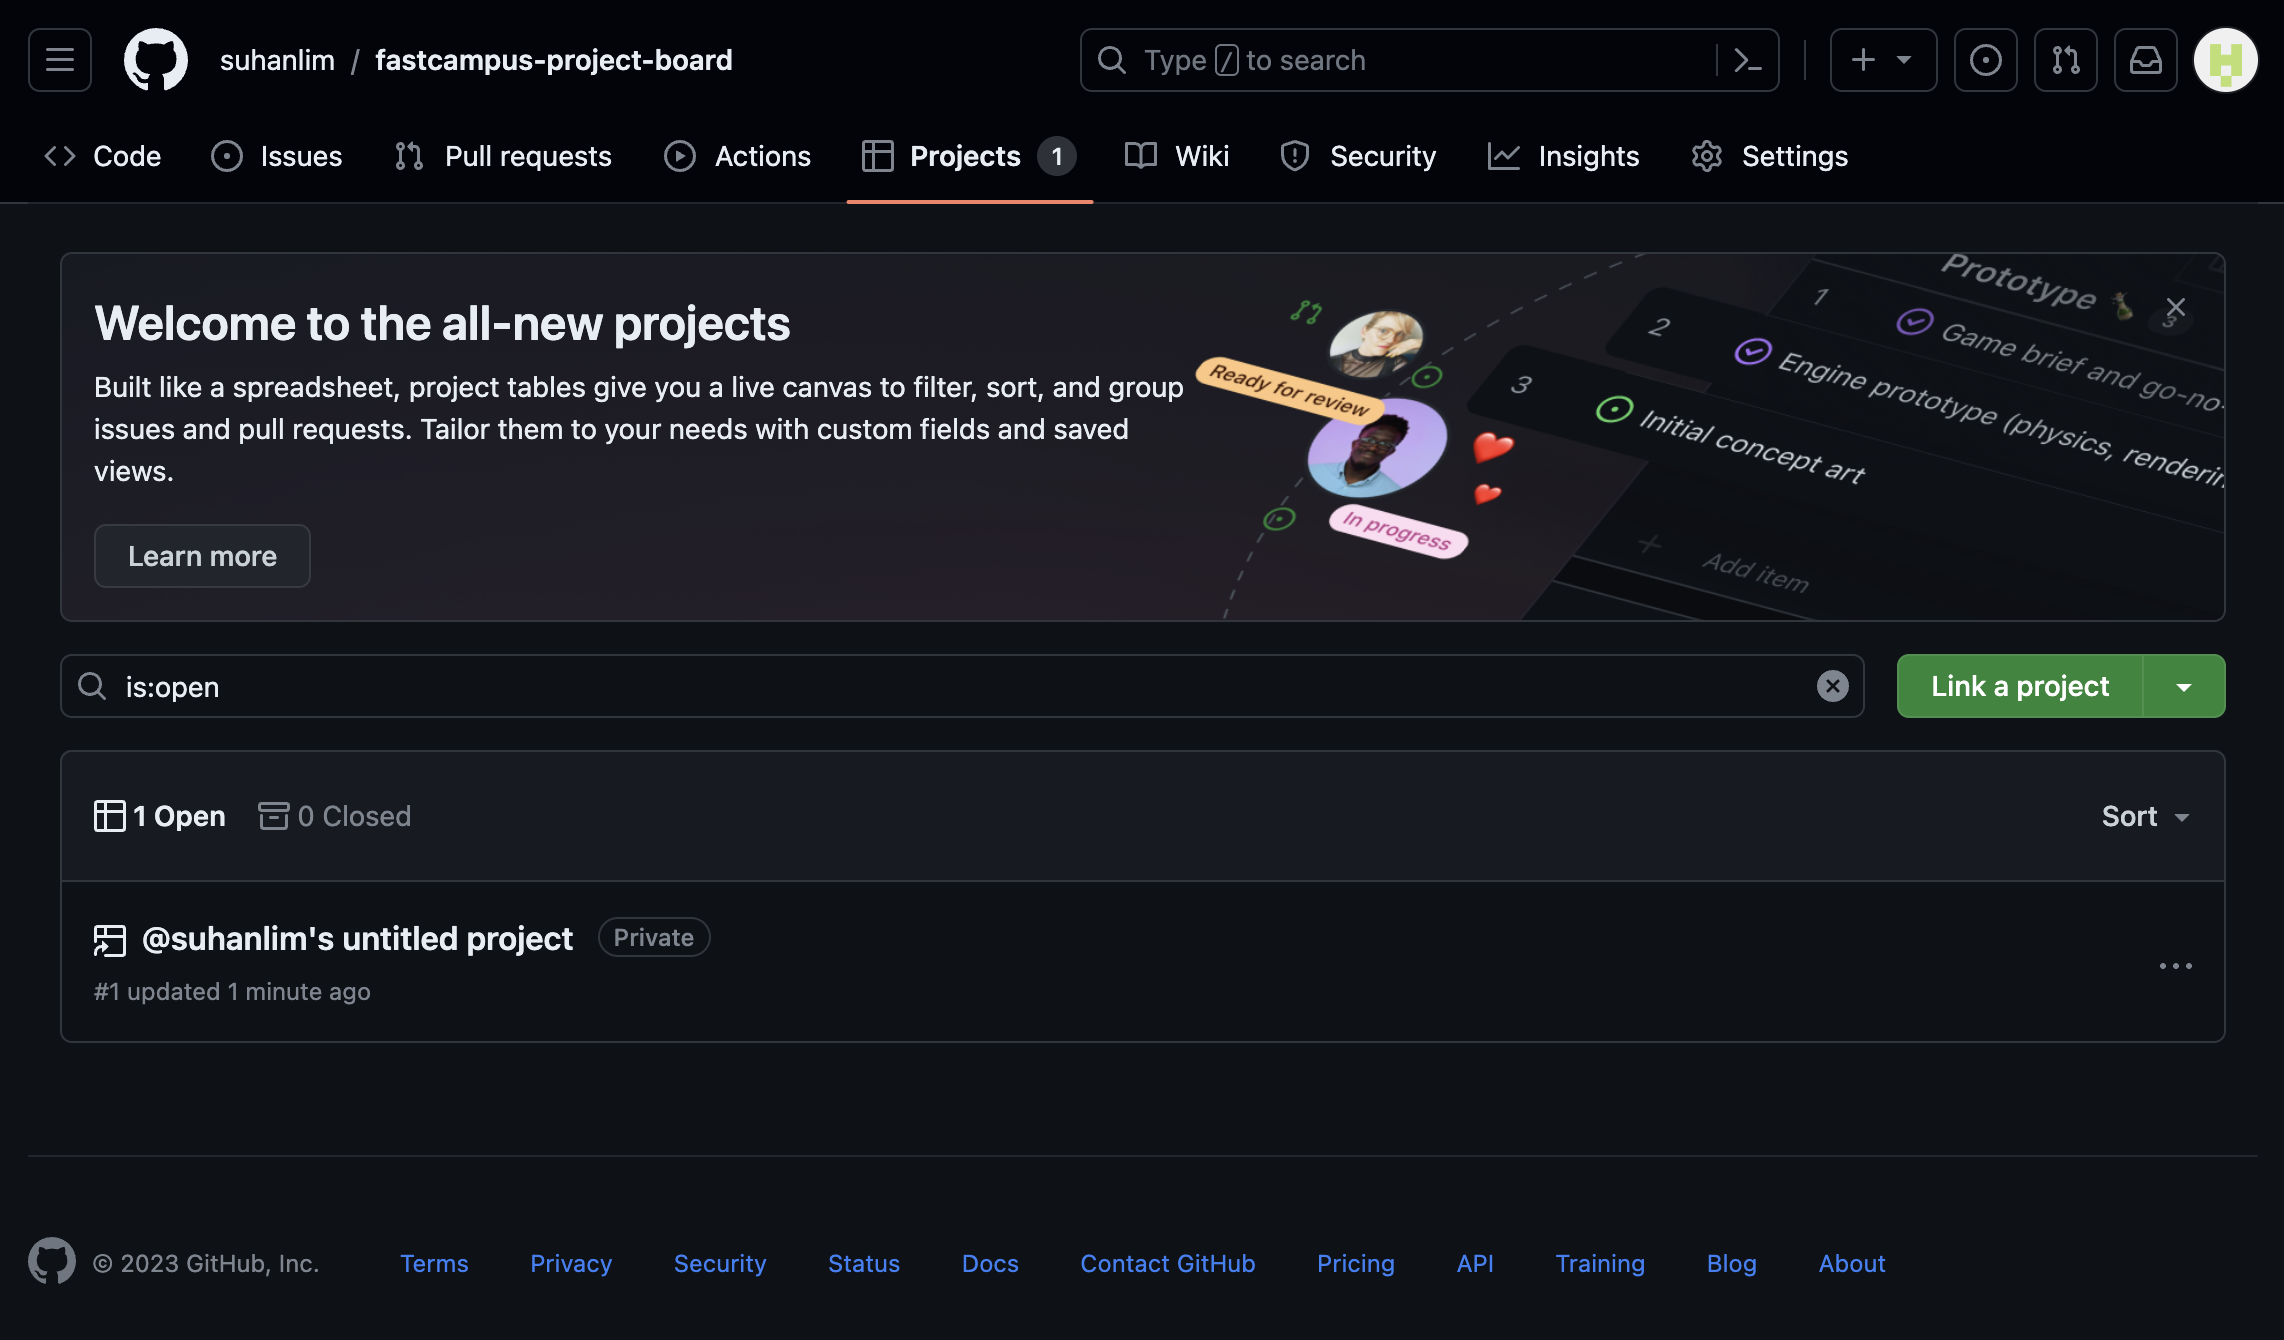Screen dimensions: 2284x1340
Task: Clear the is:open search filter
Action: [1832, 686]
